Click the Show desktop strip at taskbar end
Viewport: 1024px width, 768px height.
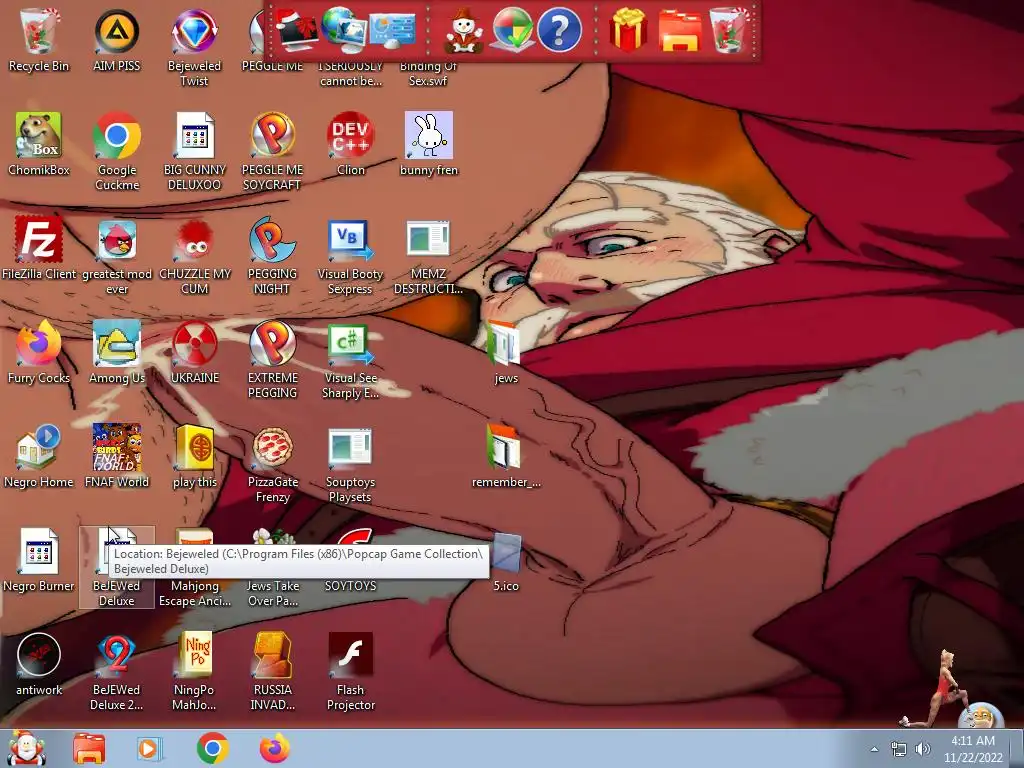[1018, 748]
